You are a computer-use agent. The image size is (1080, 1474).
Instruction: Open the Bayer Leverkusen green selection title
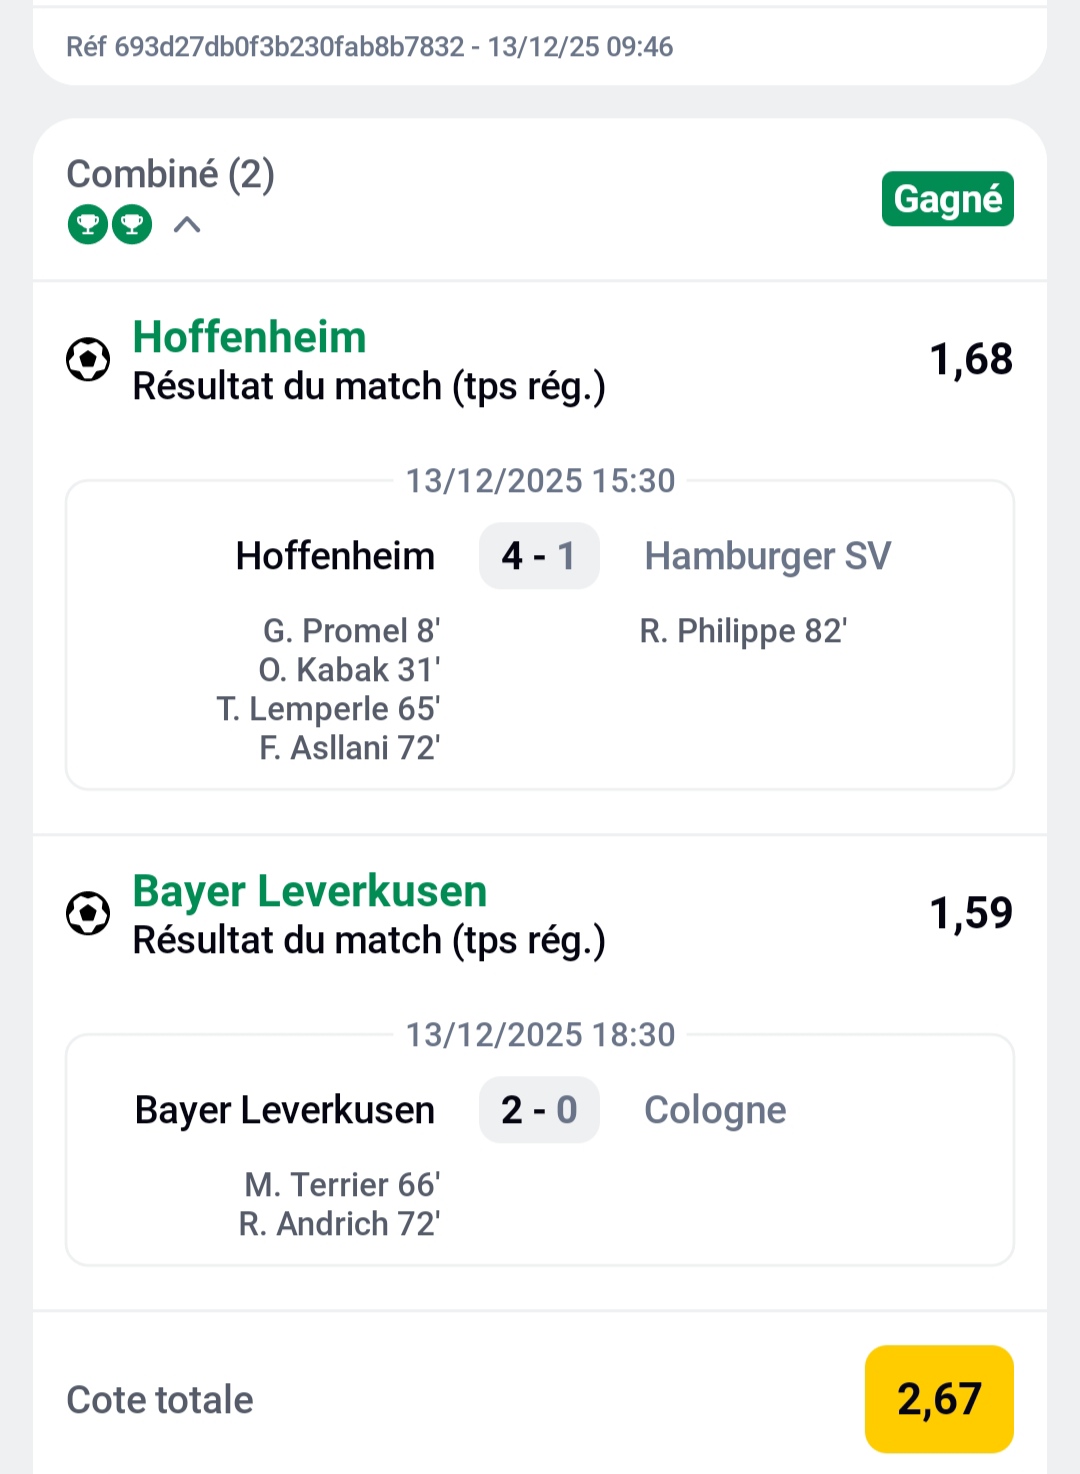(x=310, y=891)
